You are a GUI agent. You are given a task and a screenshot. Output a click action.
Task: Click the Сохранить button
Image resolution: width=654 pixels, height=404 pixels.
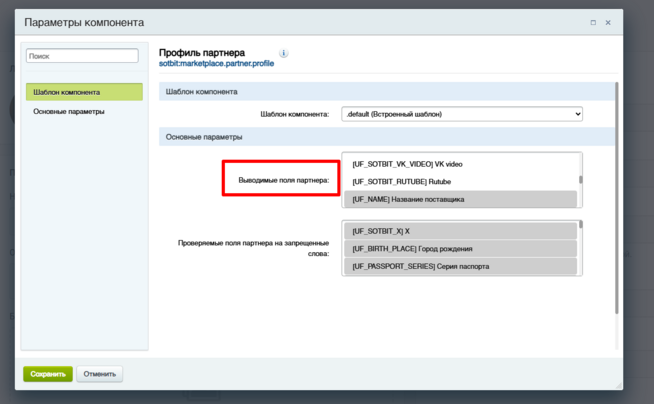[48, 374]
